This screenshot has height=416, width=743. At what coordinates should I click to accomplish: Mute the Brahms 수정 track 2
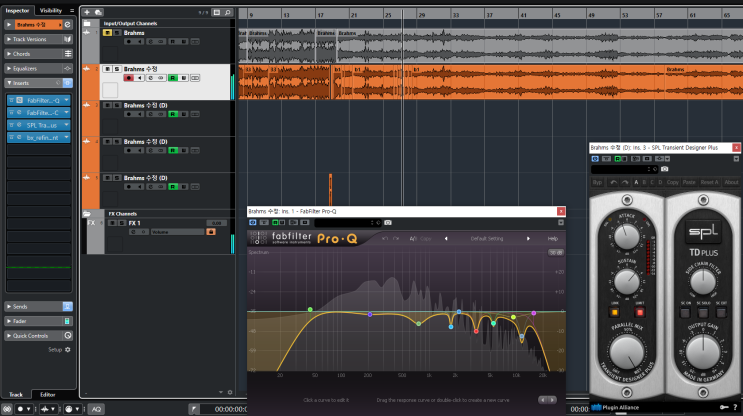point(108,69)
